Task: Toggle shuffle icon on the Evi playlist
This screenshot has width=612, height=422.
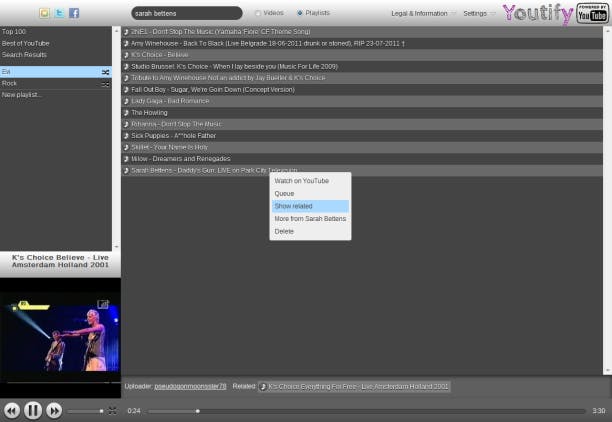Action: (105, 72)
